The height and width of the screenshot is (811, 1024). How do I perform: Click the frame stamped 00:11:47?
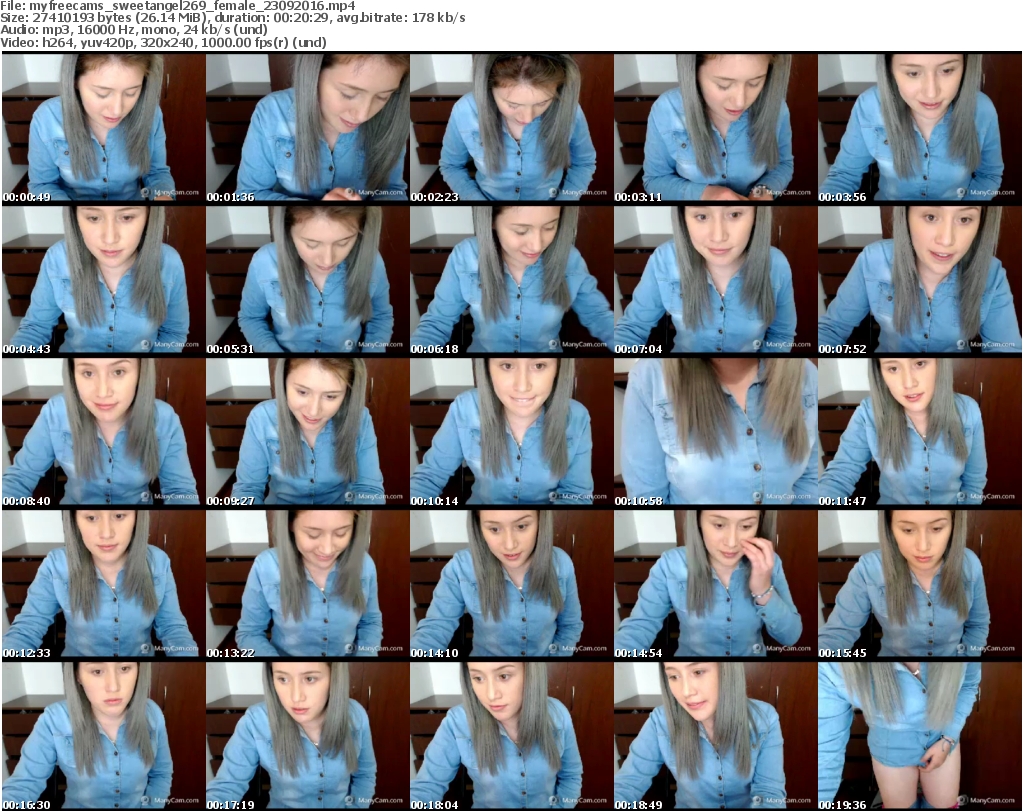(x=920, y=432)
